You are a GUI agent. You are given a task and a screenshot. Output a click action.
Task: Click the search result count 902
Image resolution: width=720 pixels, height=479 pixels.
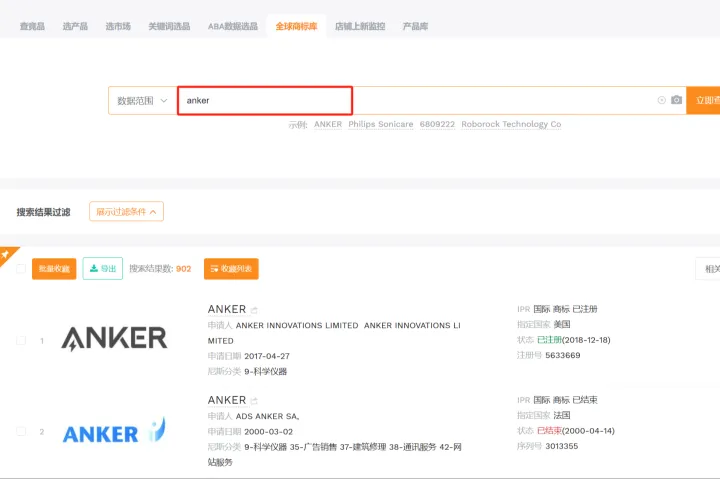coord(183,269)
